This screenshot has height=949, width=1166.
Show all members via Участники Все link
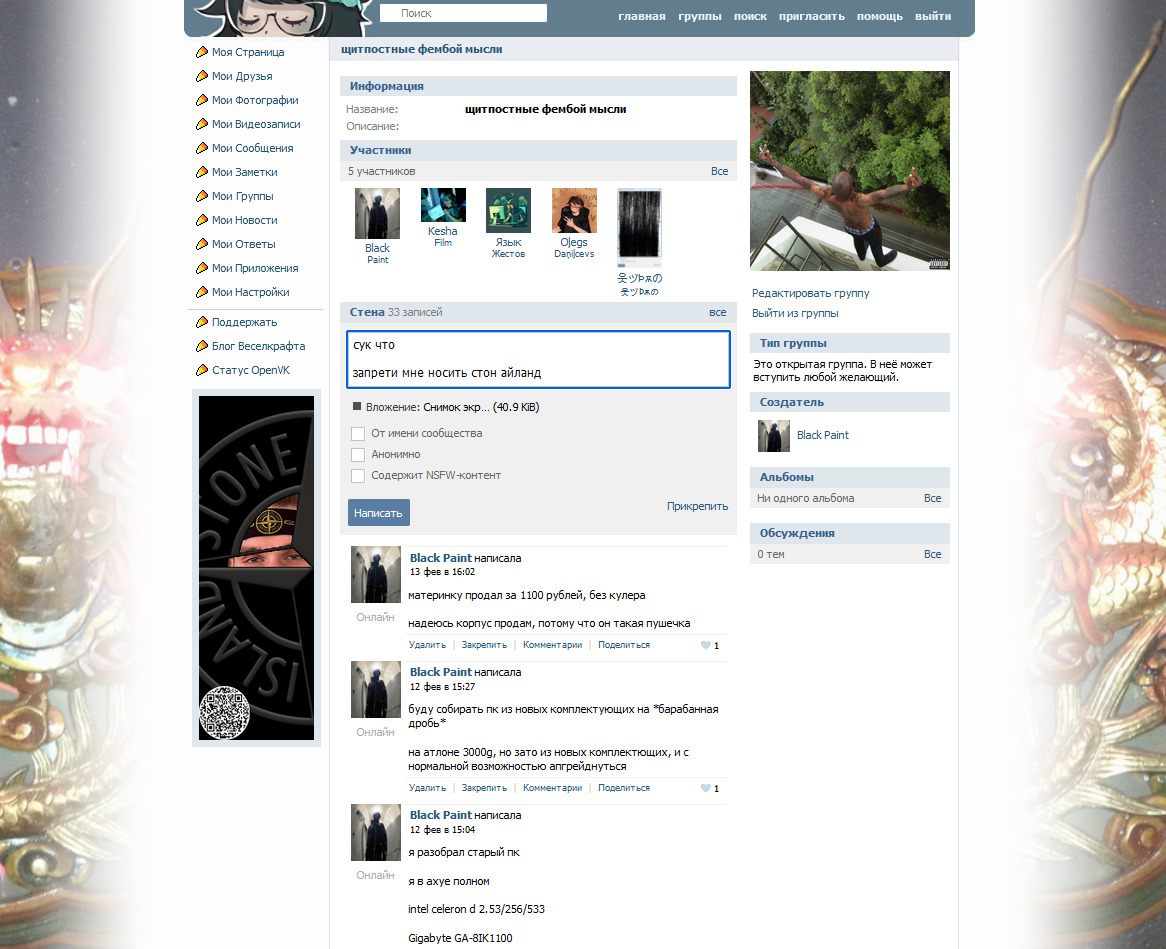click(719, 171)
